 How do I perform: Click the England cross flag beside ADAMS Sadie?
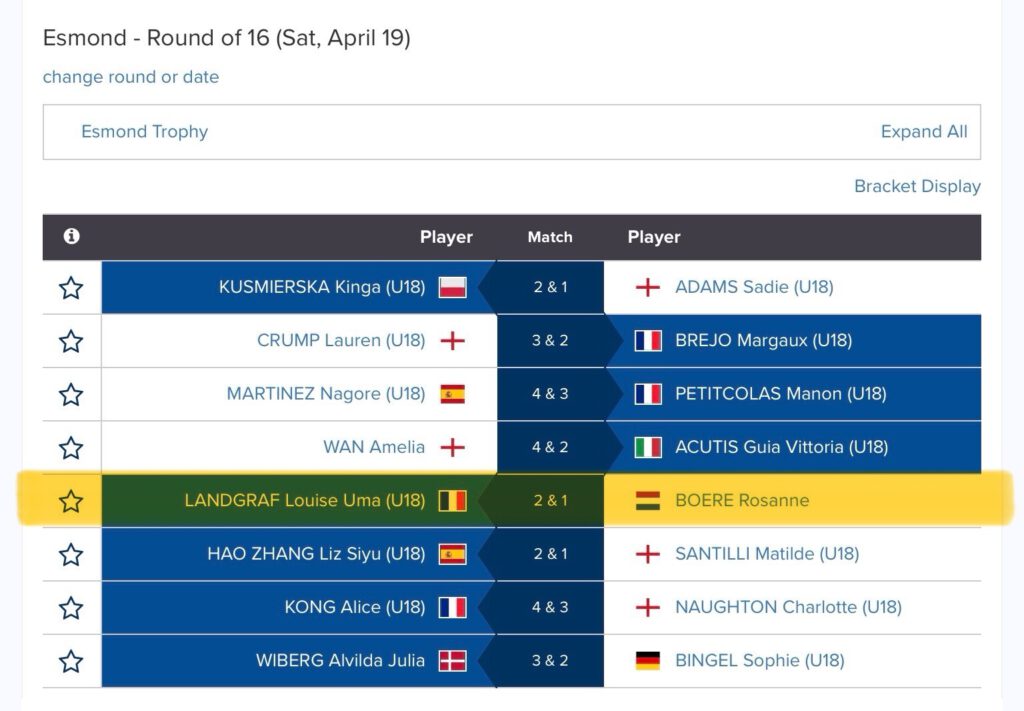[x=647, y=287]
